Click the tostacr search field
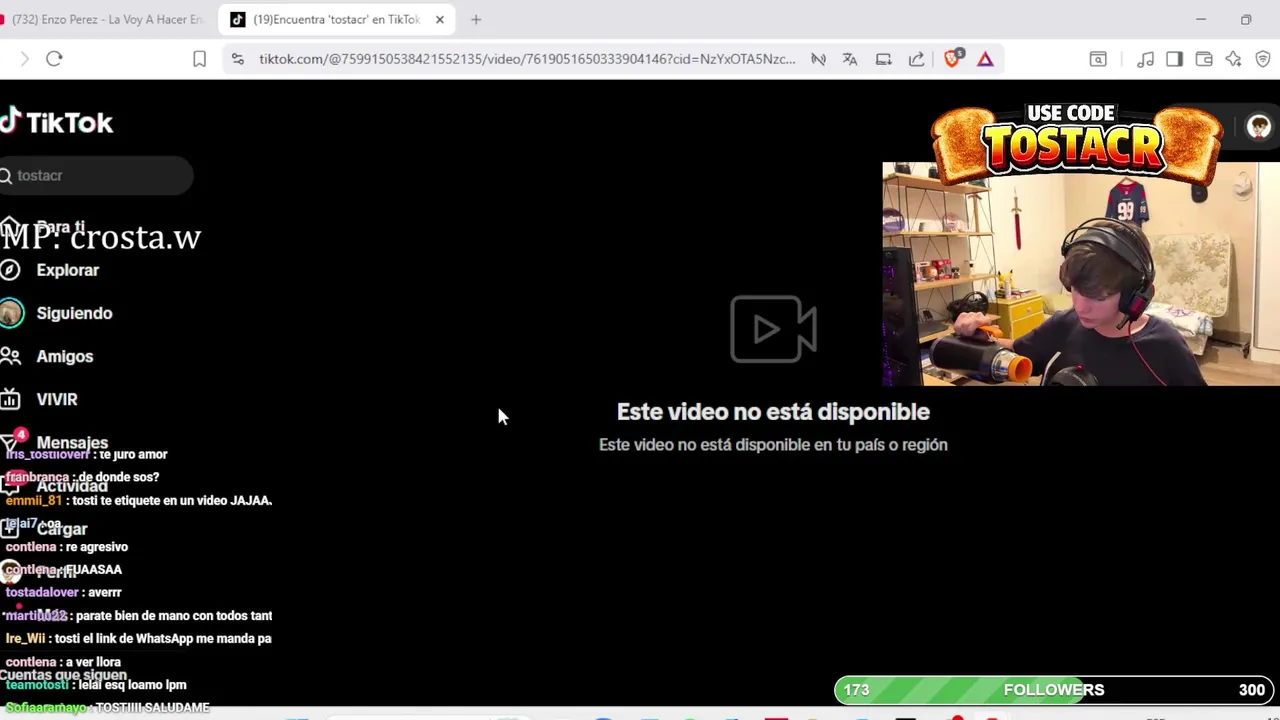The width and height of the screenshot is (1280, 720). [96, 175]
